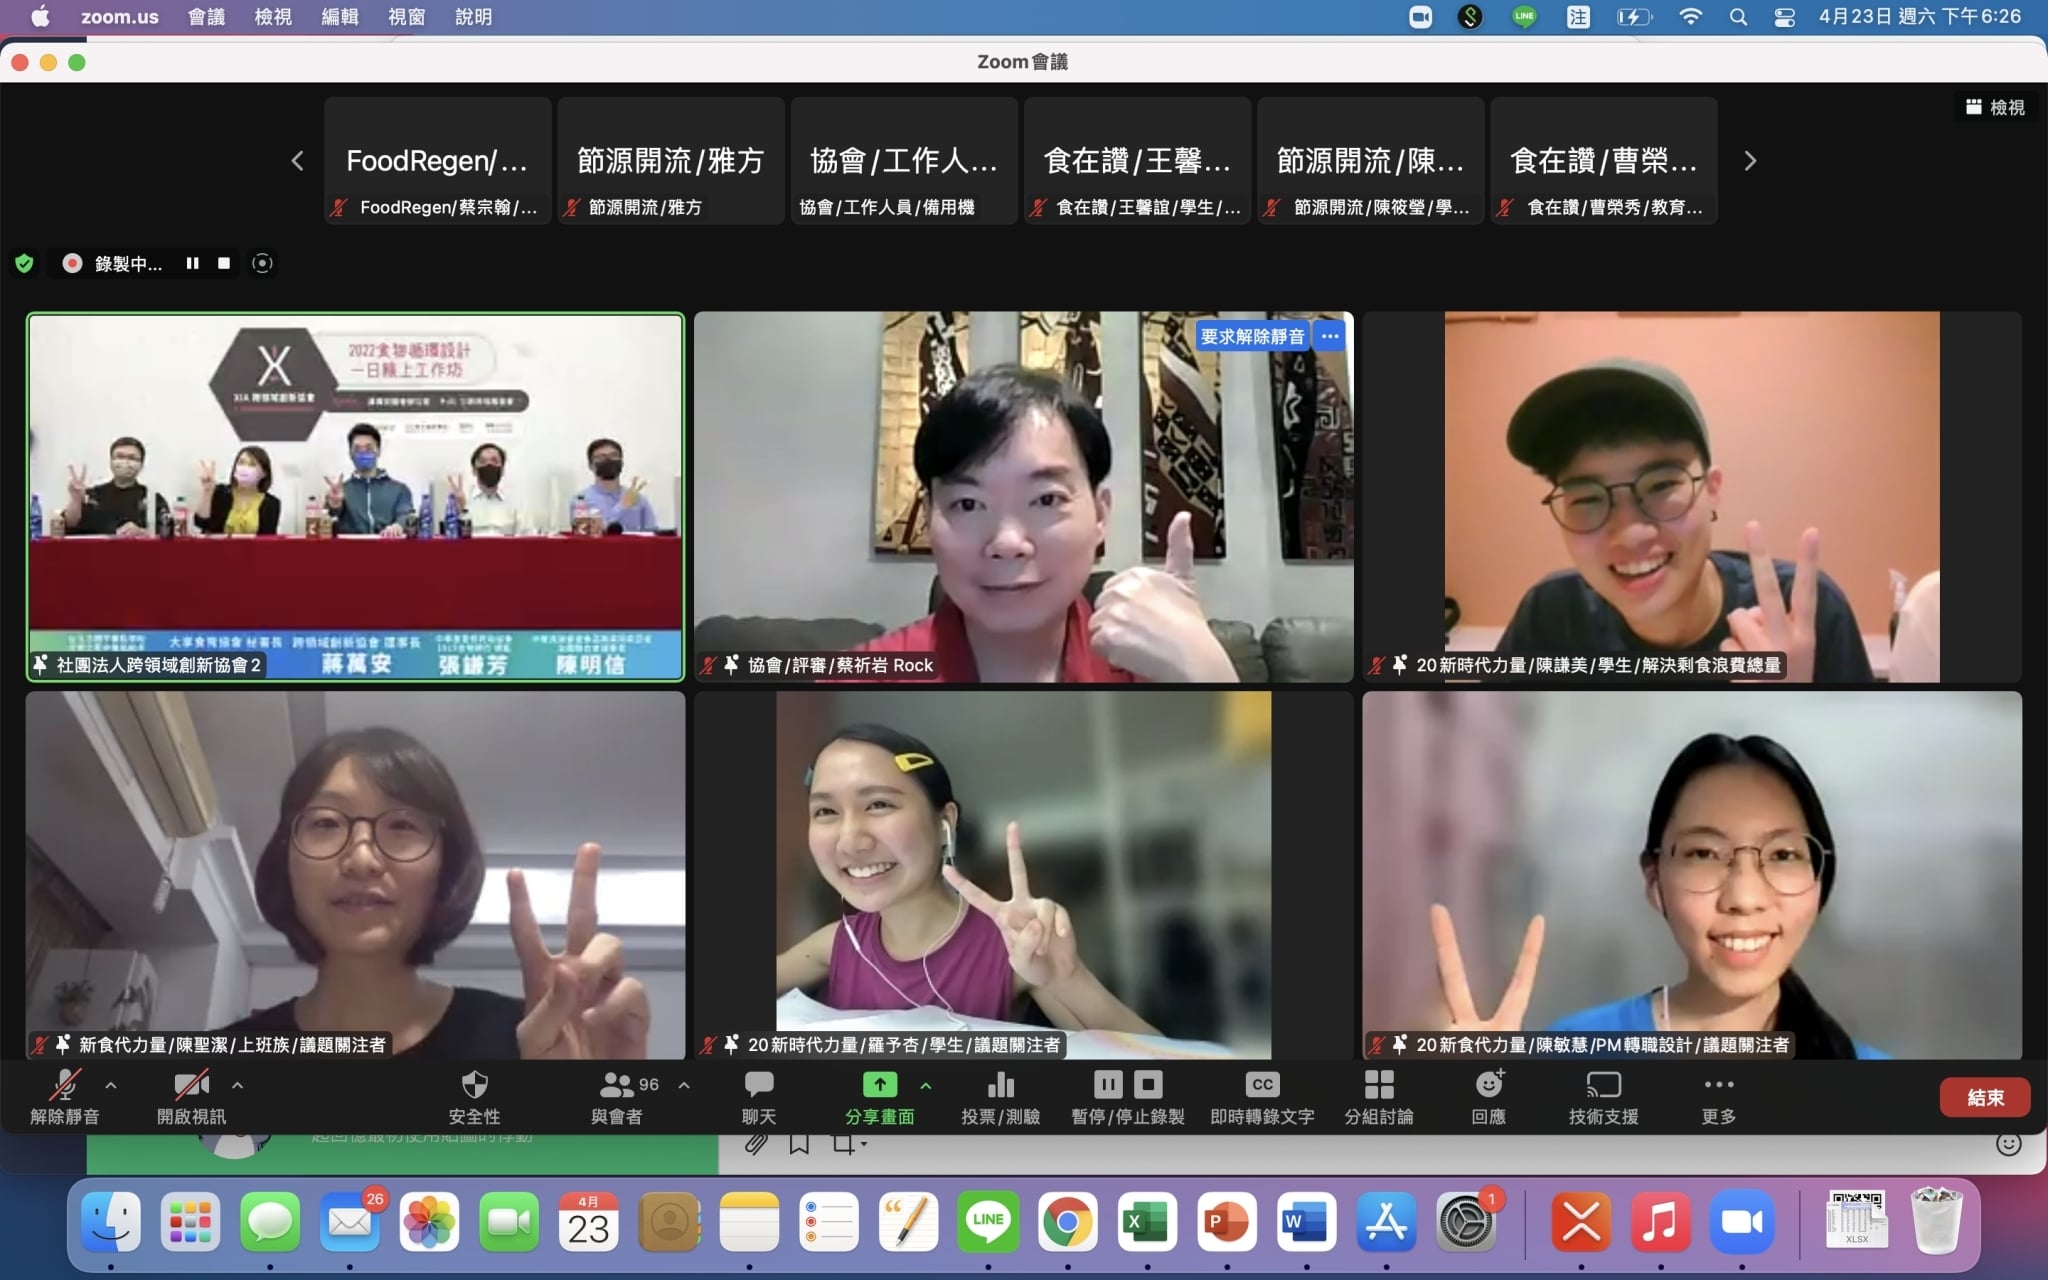Click the green 分享畫面 share screen button
The height and width of the screenshot is (1280, 2048).
pos(880,1097)
